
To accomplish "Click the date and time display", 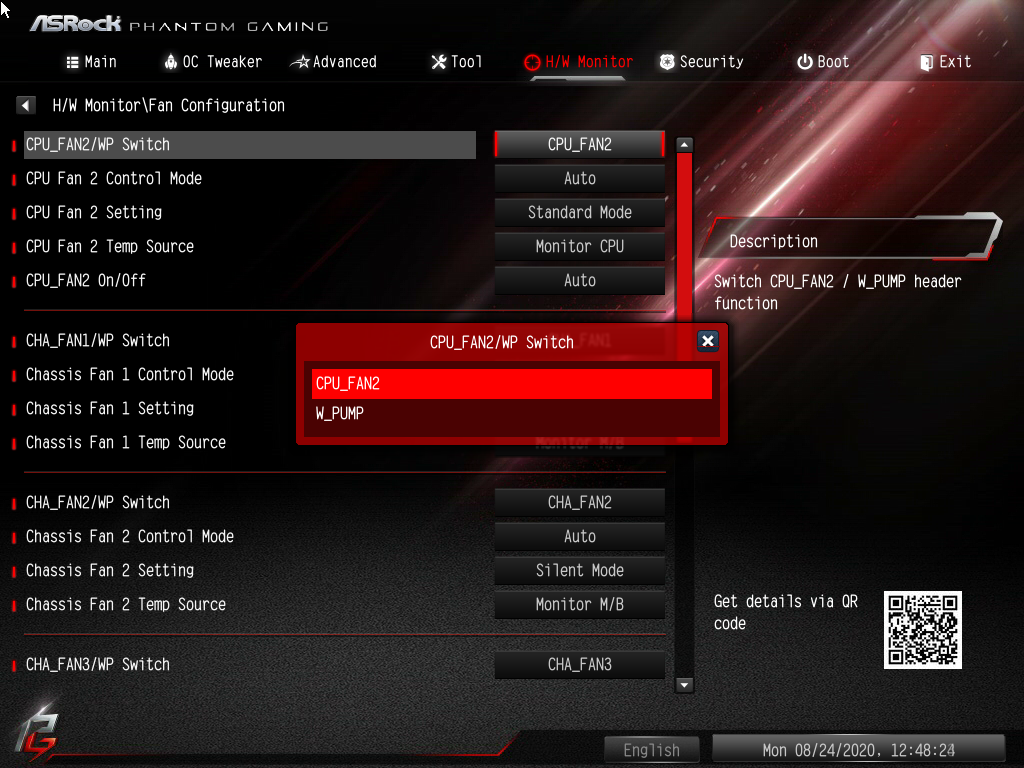I will [858, 750].
